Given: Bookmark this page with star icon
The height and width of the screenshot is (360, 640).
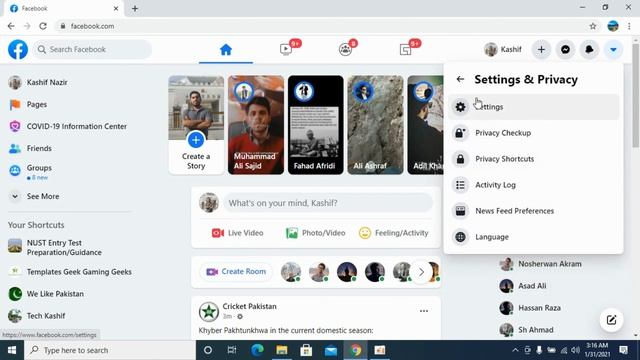Looking at the screenshot, I should tap(593, 26).
